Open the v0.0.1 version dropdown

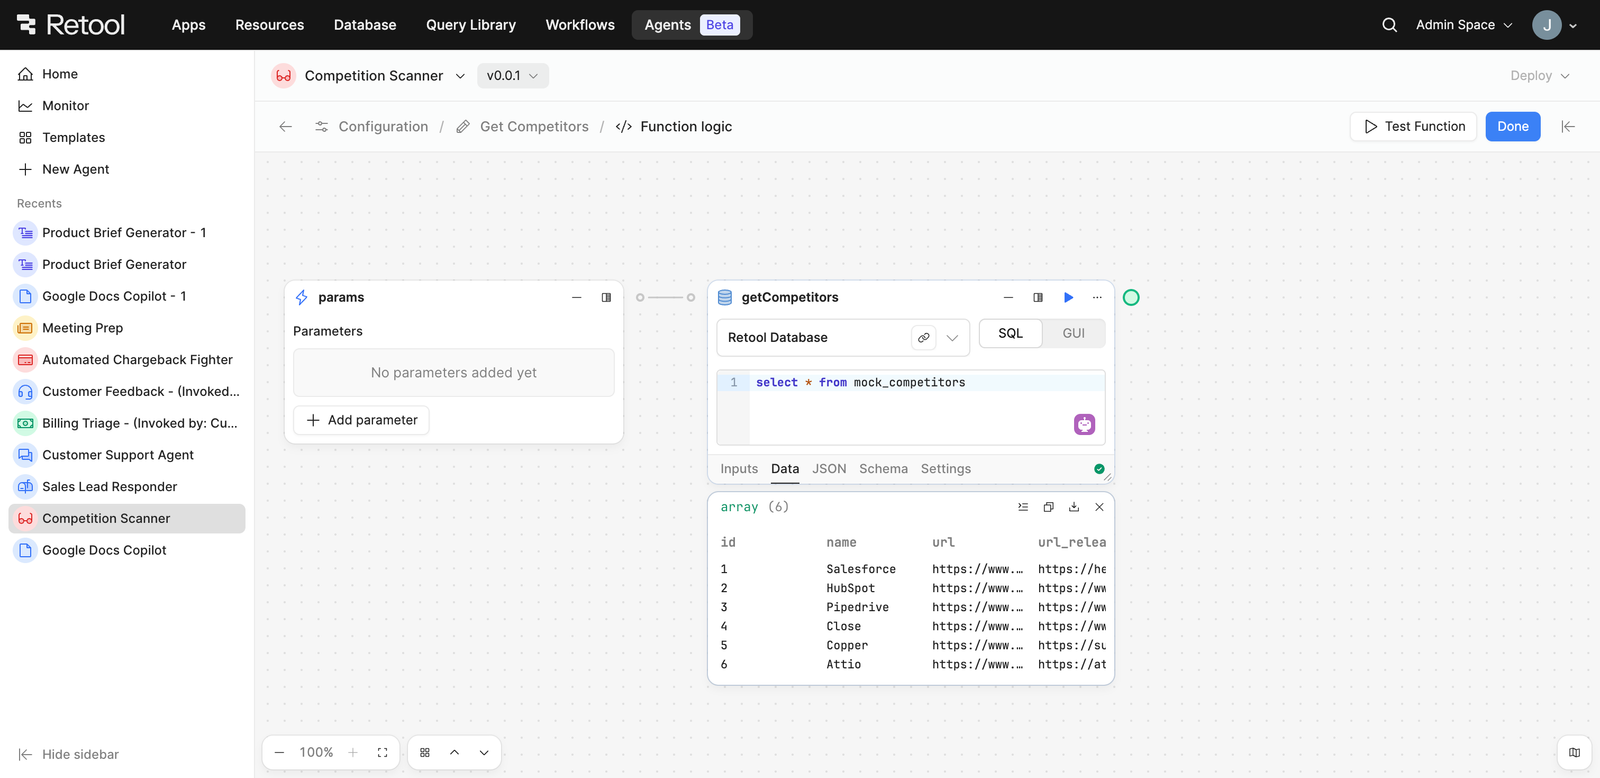pos(513,76)
